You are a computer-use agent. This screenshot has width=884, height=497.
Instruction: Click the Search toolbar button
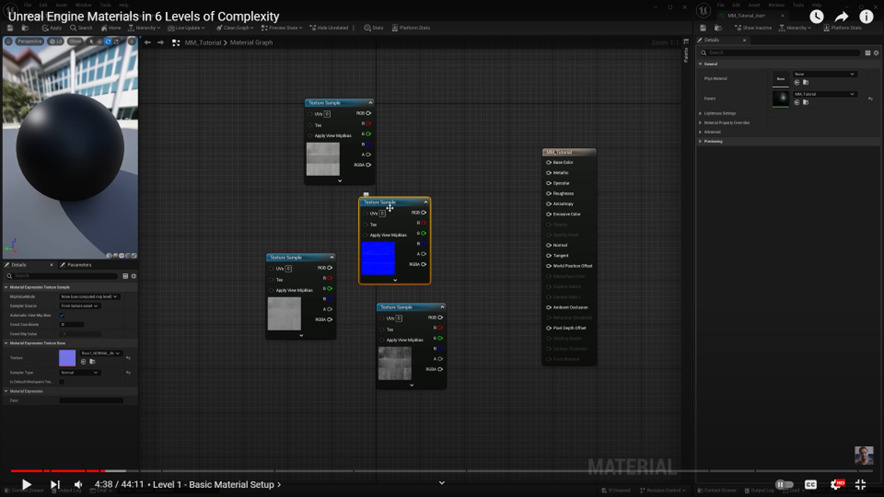tap(81, 28)
